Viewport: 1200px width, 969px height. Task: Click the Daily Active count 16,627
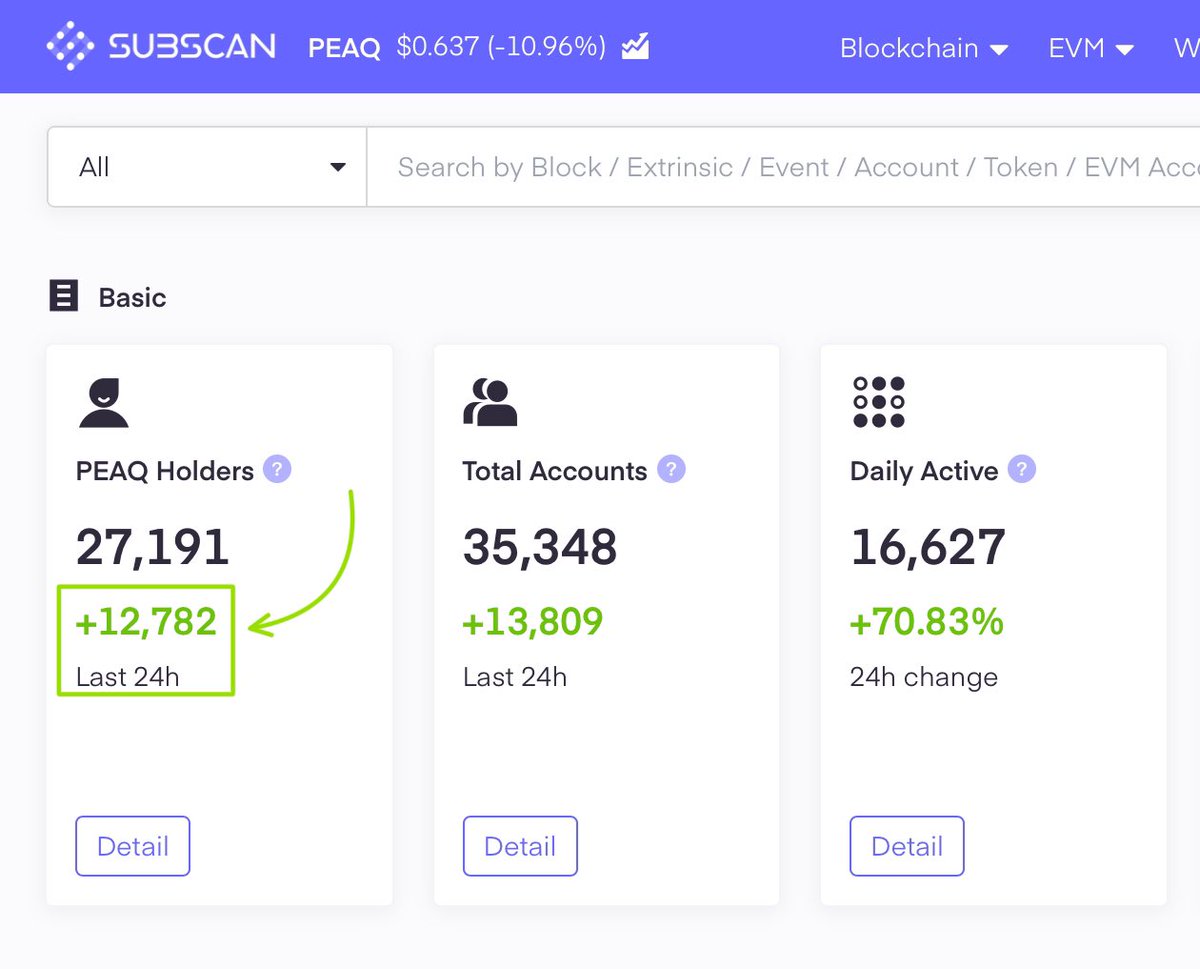[928, 547]
